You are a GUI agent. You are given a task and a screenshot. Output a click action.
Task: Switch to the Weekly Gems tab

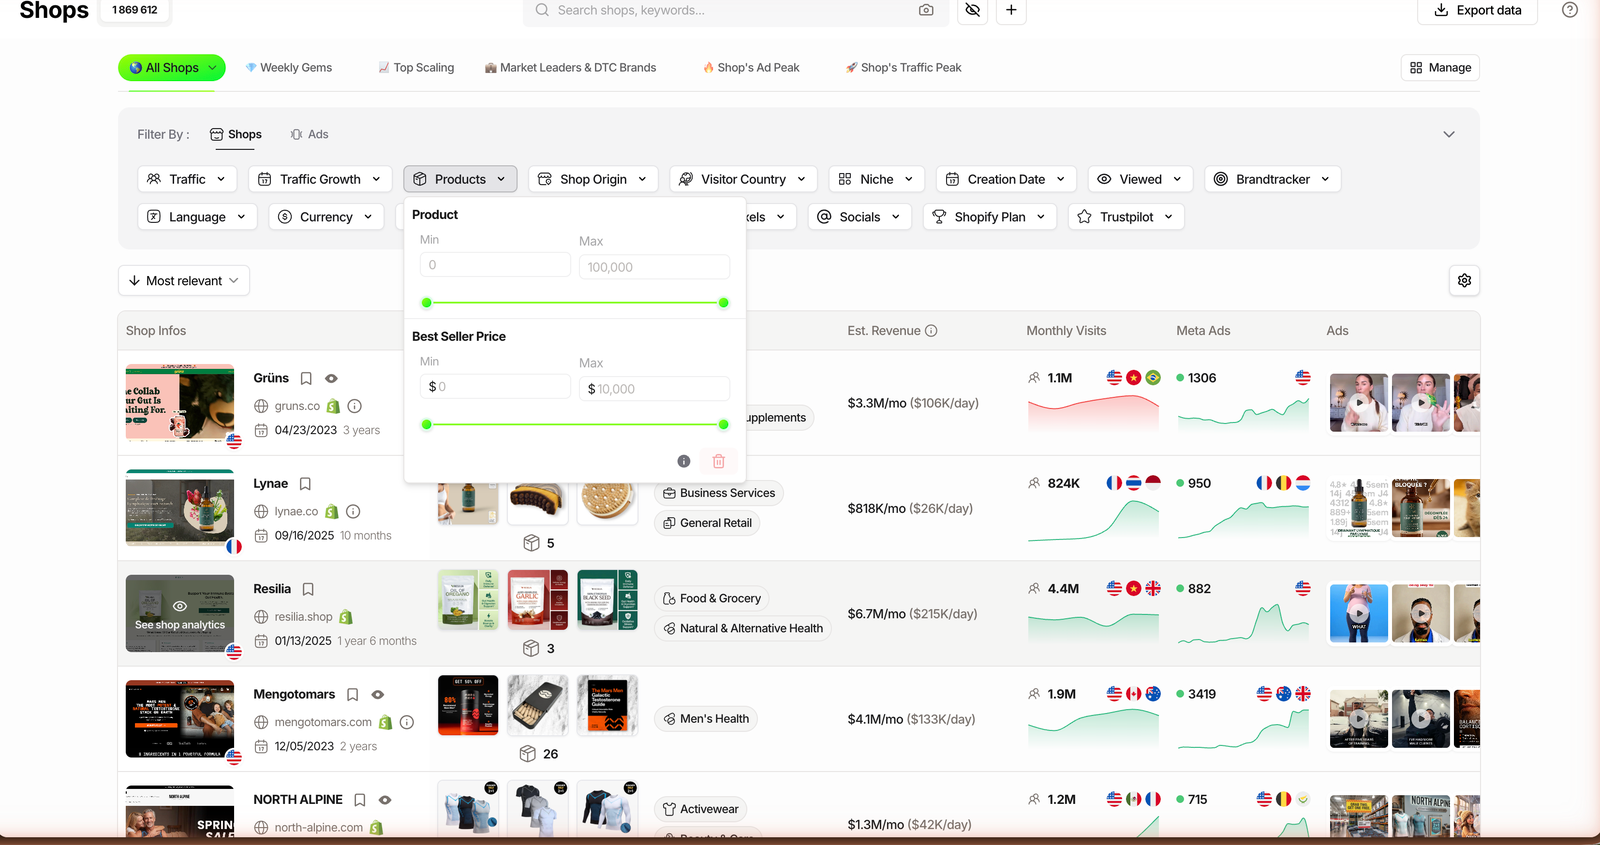coord(289,68)
